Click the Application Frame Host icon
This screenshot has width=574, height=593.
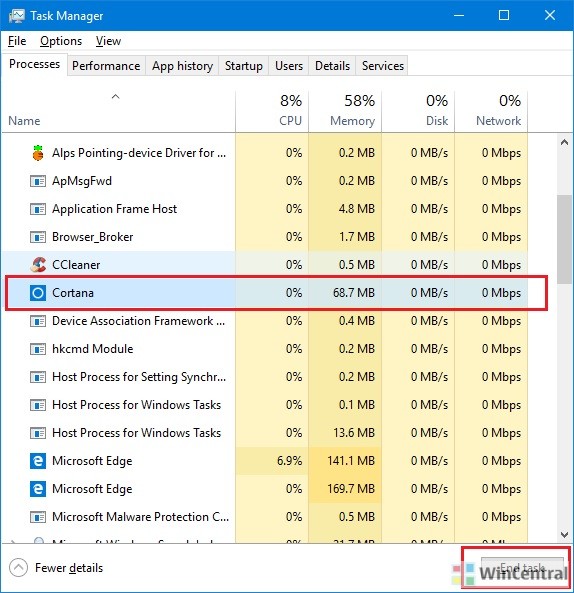click(38, 209)
